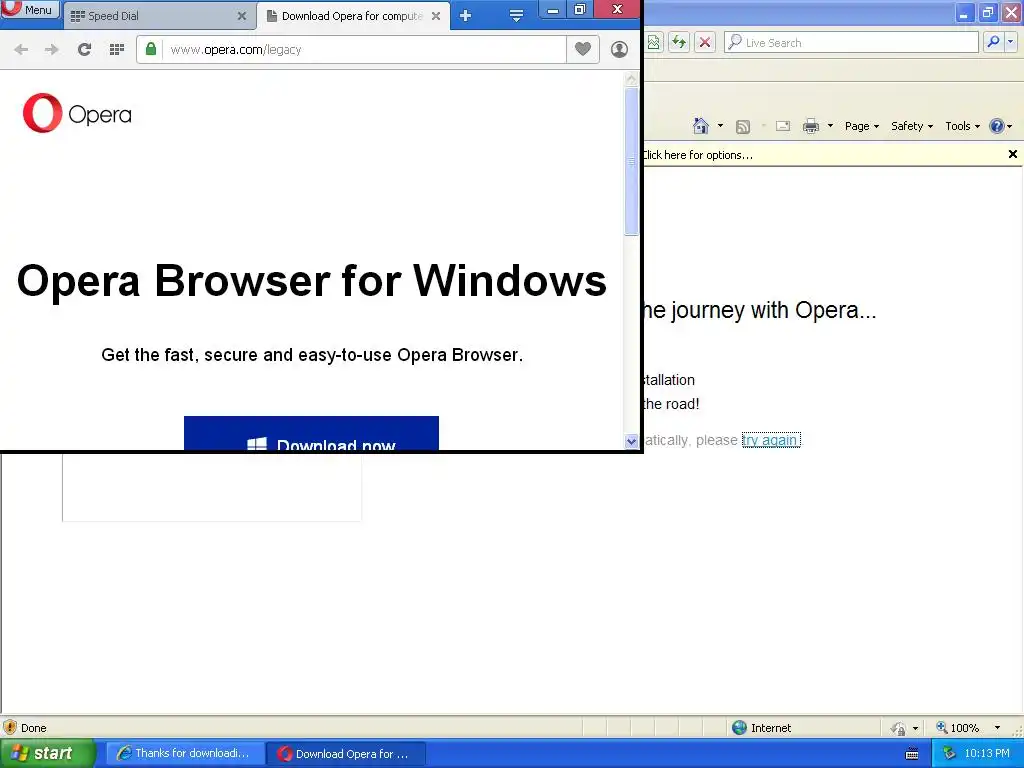The image size is (1024, 768).
Task: Open the Help question mark menu
Action: (1000, 126)
